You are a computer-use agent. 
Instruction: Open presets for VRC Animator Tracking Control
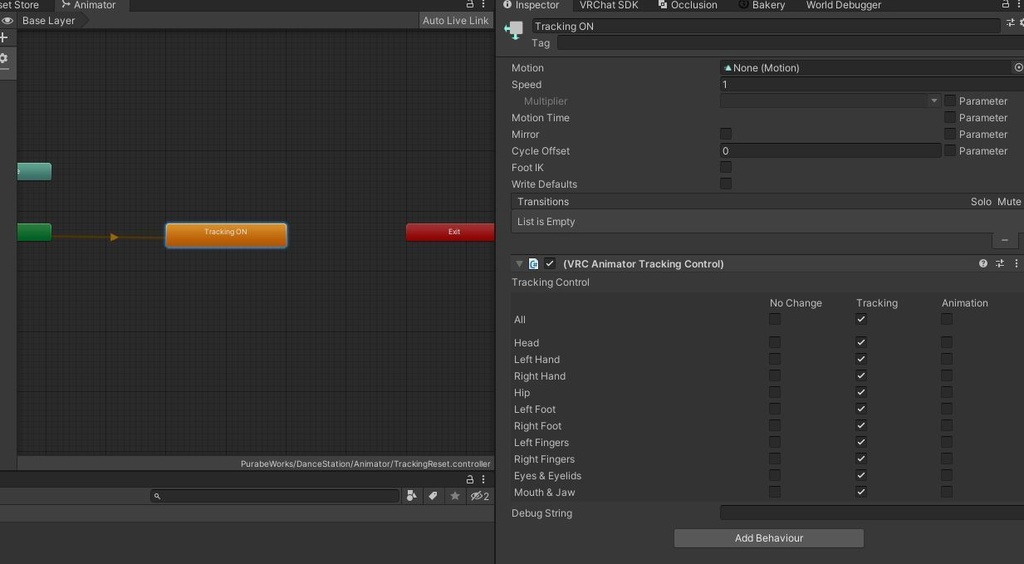click(1000, 264)
